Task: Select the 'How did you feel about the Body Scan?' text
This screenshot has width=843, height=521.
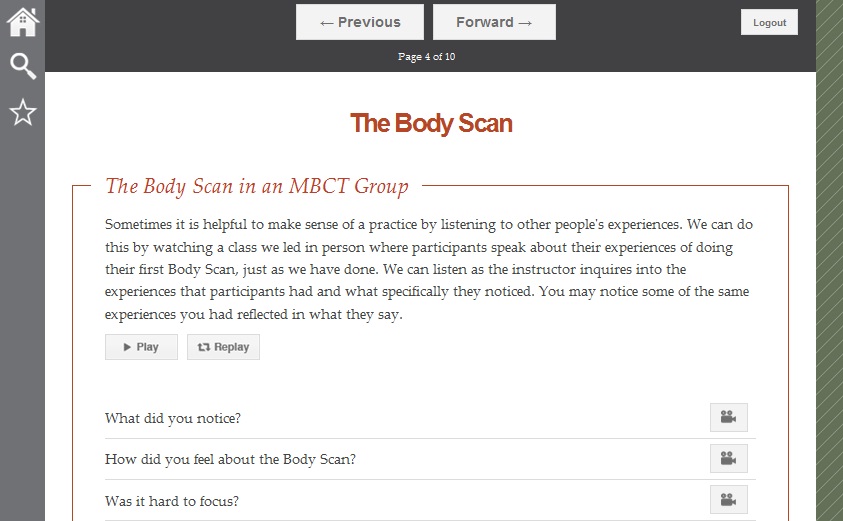Action: click(x=230, y=459)
